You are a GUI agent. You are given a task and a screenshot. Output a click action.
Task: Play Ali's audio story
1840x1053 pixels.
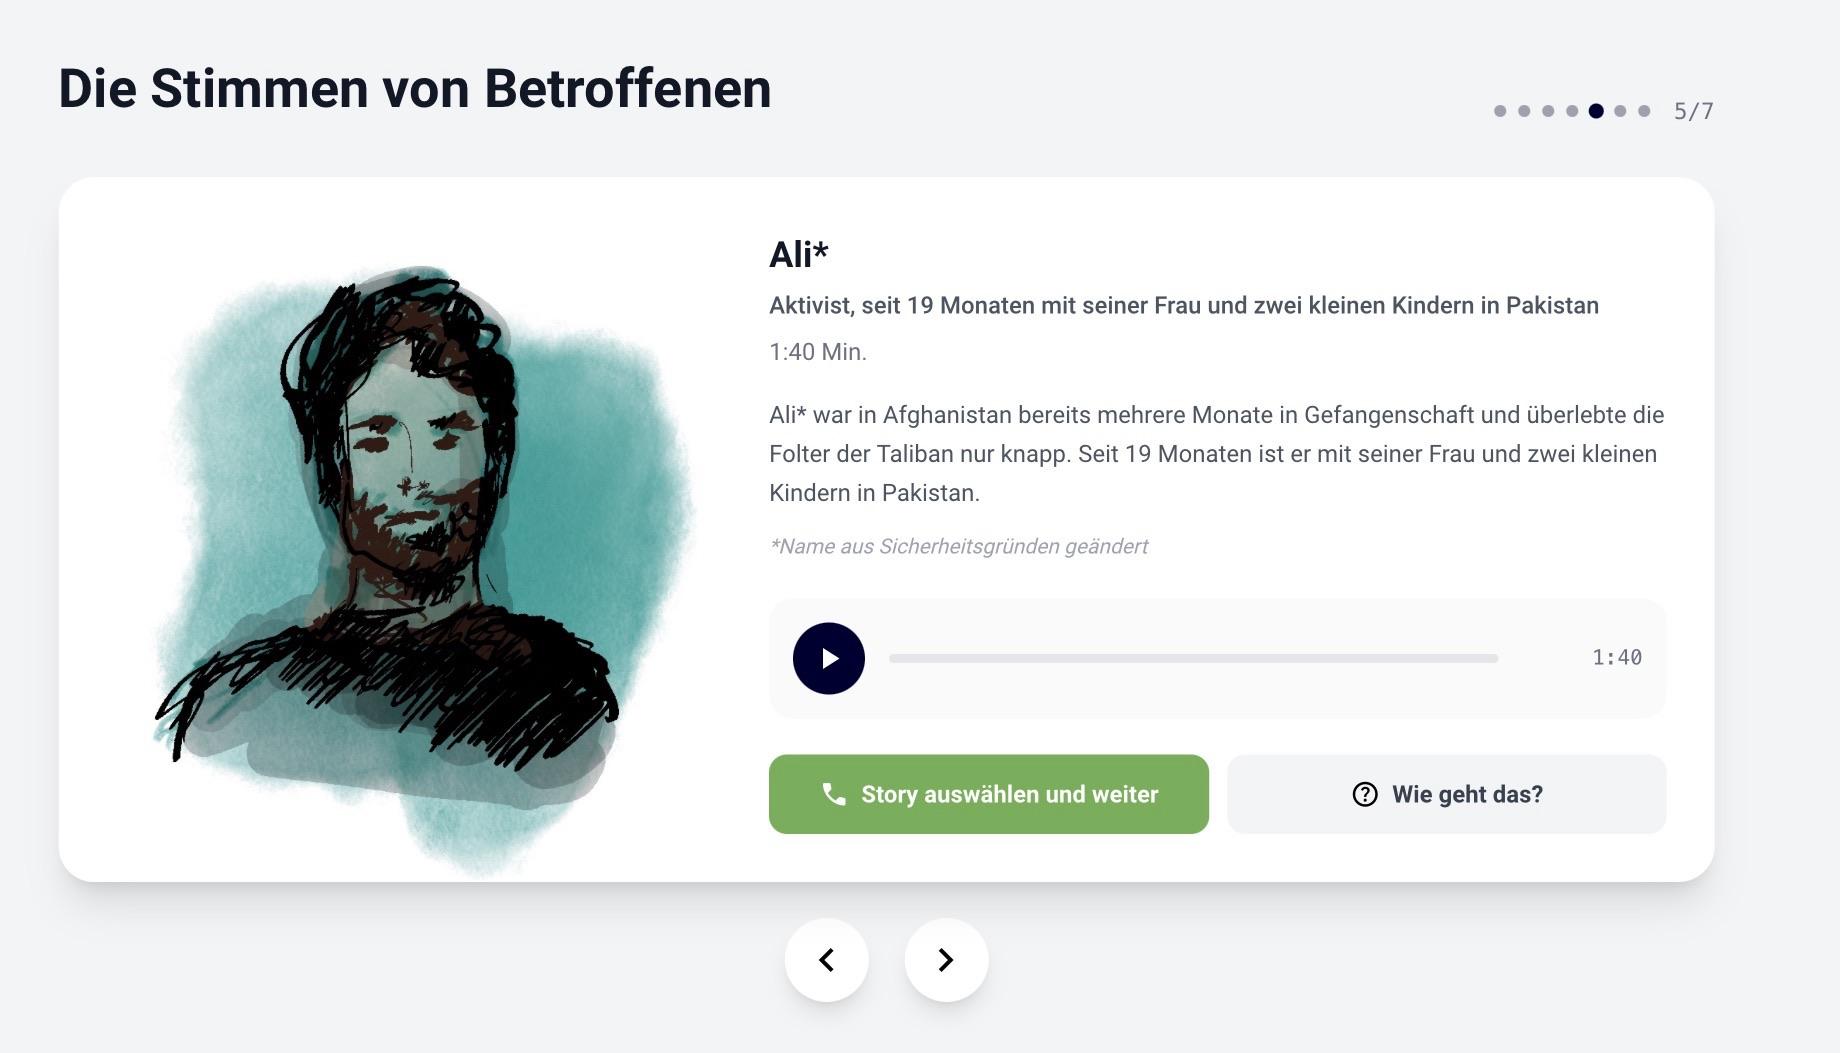pyautogui.click(x=828, y=658)
